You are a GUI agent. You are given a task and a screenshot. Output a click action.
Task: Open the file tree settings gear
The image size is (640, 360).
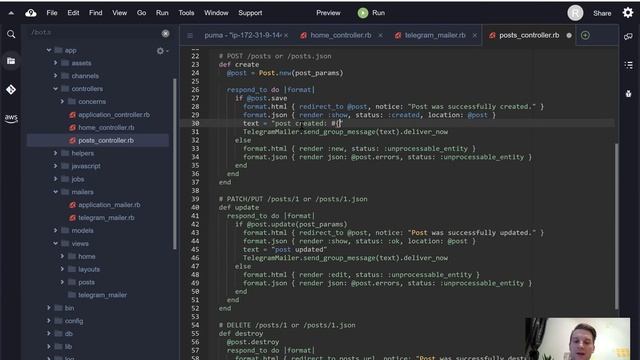(x=160, y=51)
